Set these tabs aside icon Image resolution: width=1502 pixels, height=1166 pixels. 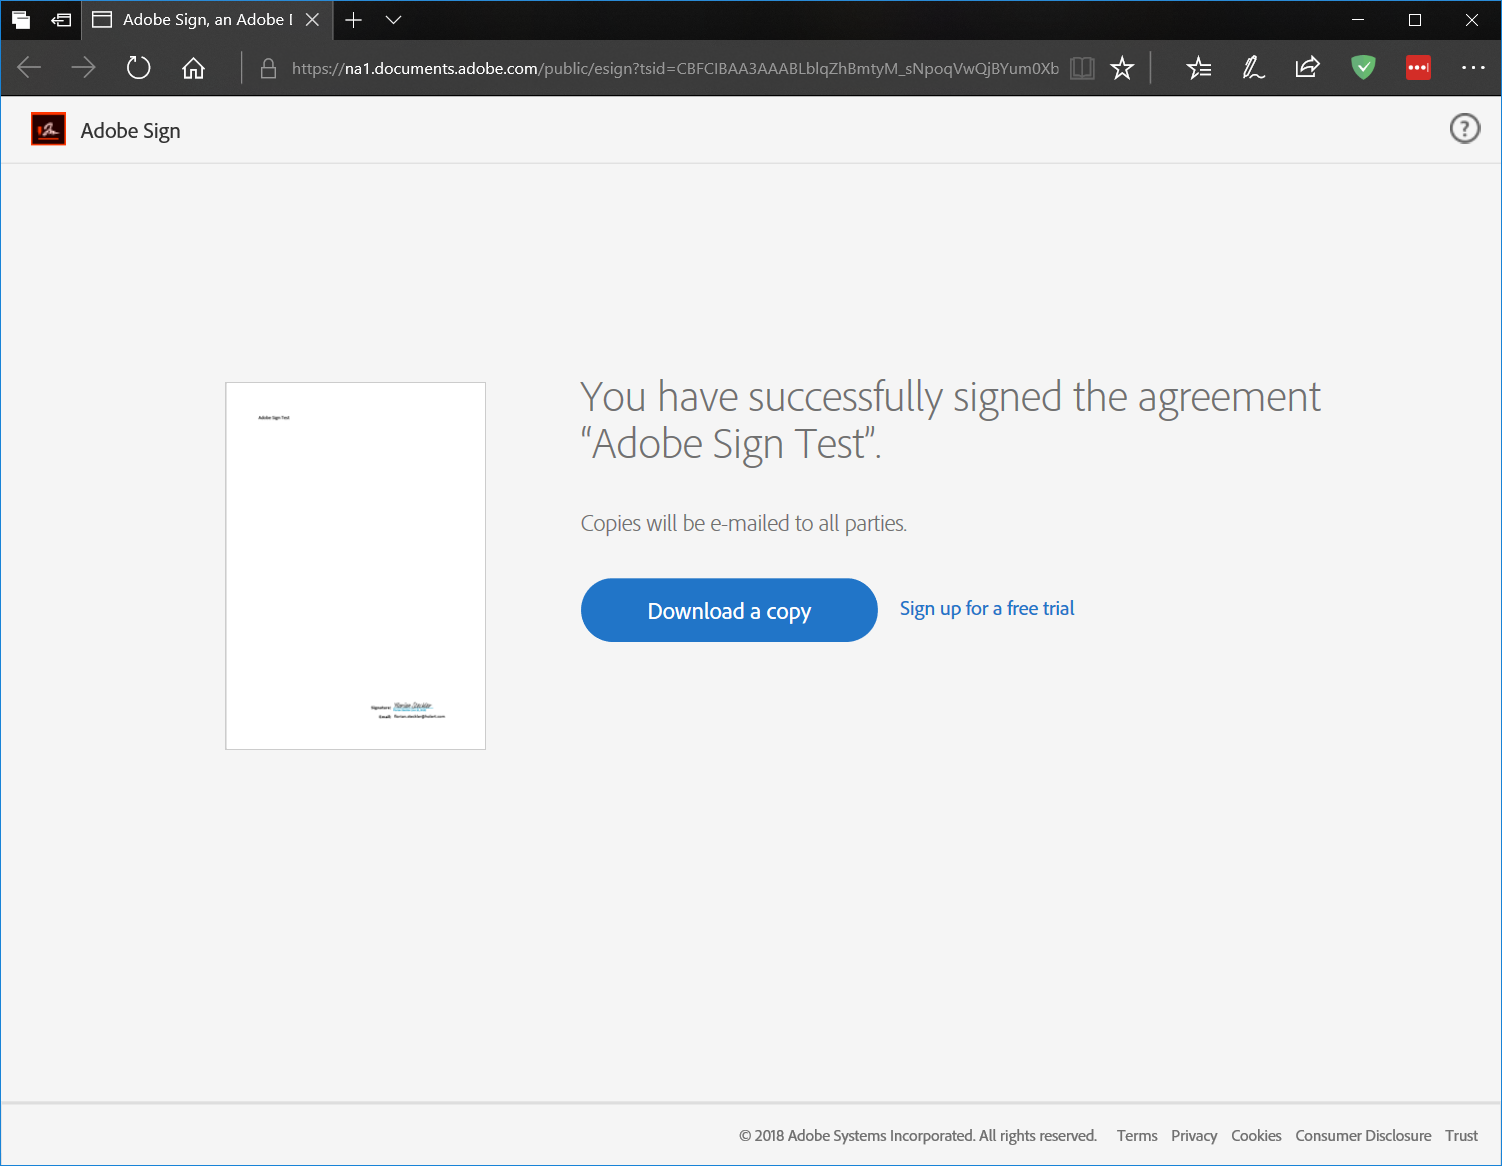(61, 20)
